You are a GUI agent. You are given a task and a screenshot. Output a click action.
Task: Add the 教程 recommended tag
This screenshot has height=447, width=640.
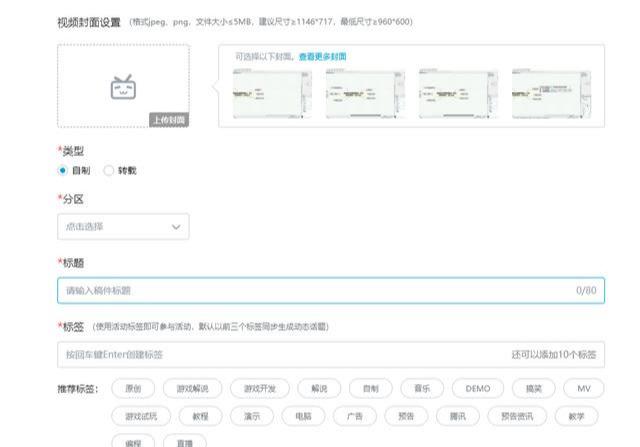tap(200, 415)
